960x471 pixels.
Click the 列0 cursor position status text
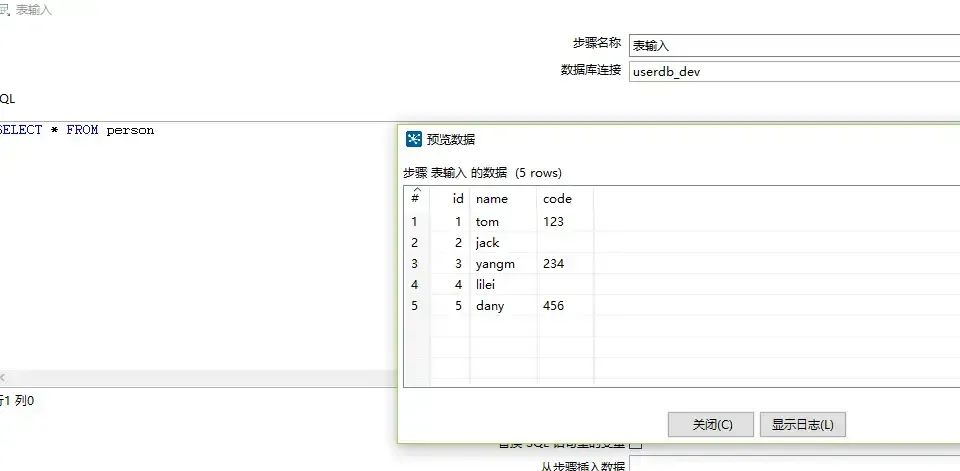pyautogui.click(x=24, y=401)
